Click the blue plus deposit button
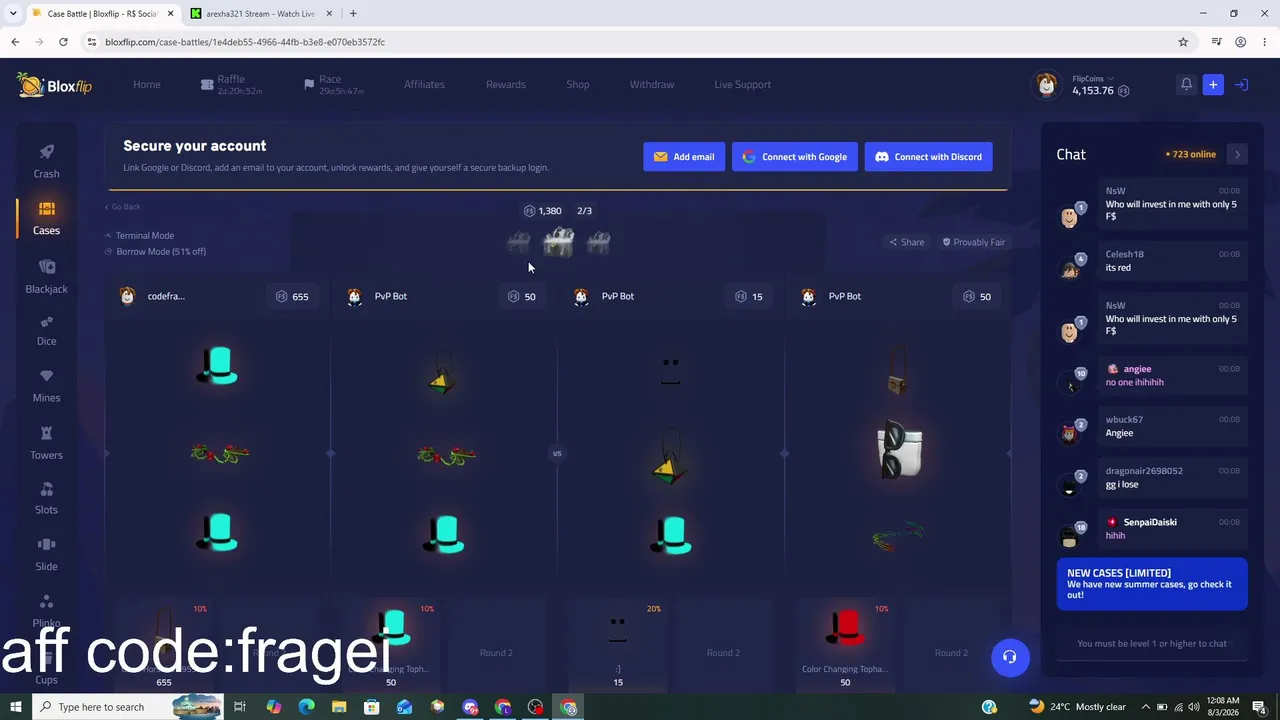The height and width of the screenshot is (720, 1280). tap(1213, 85)
